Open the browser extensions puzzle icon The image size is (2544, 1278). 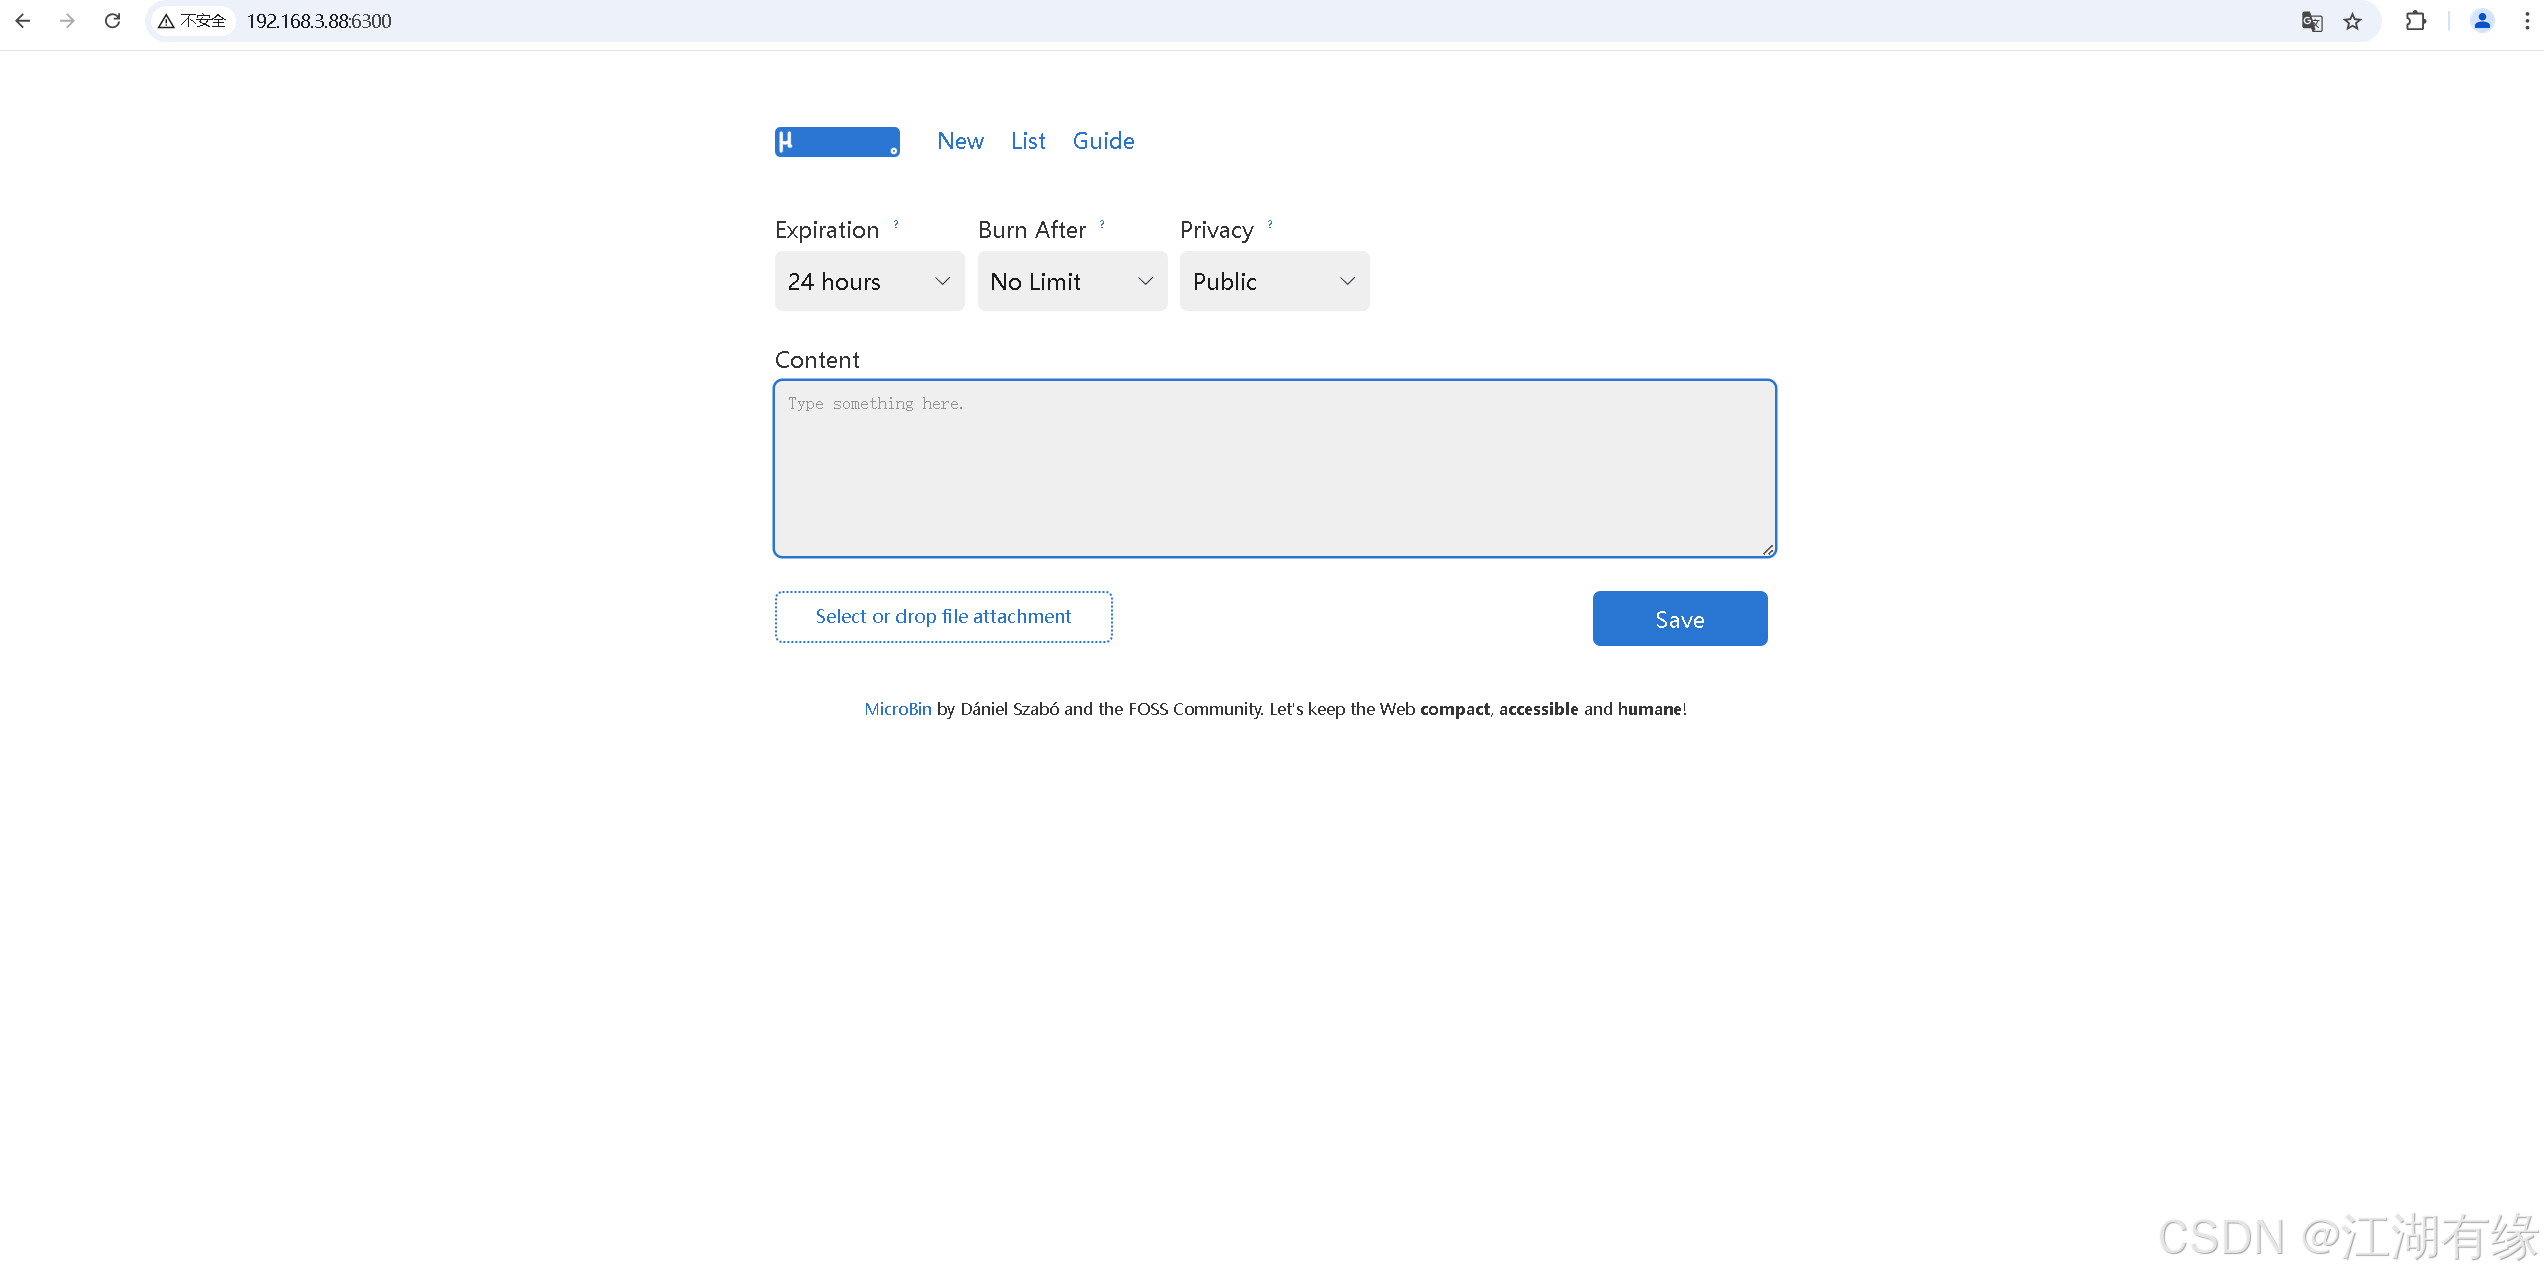2415,21
